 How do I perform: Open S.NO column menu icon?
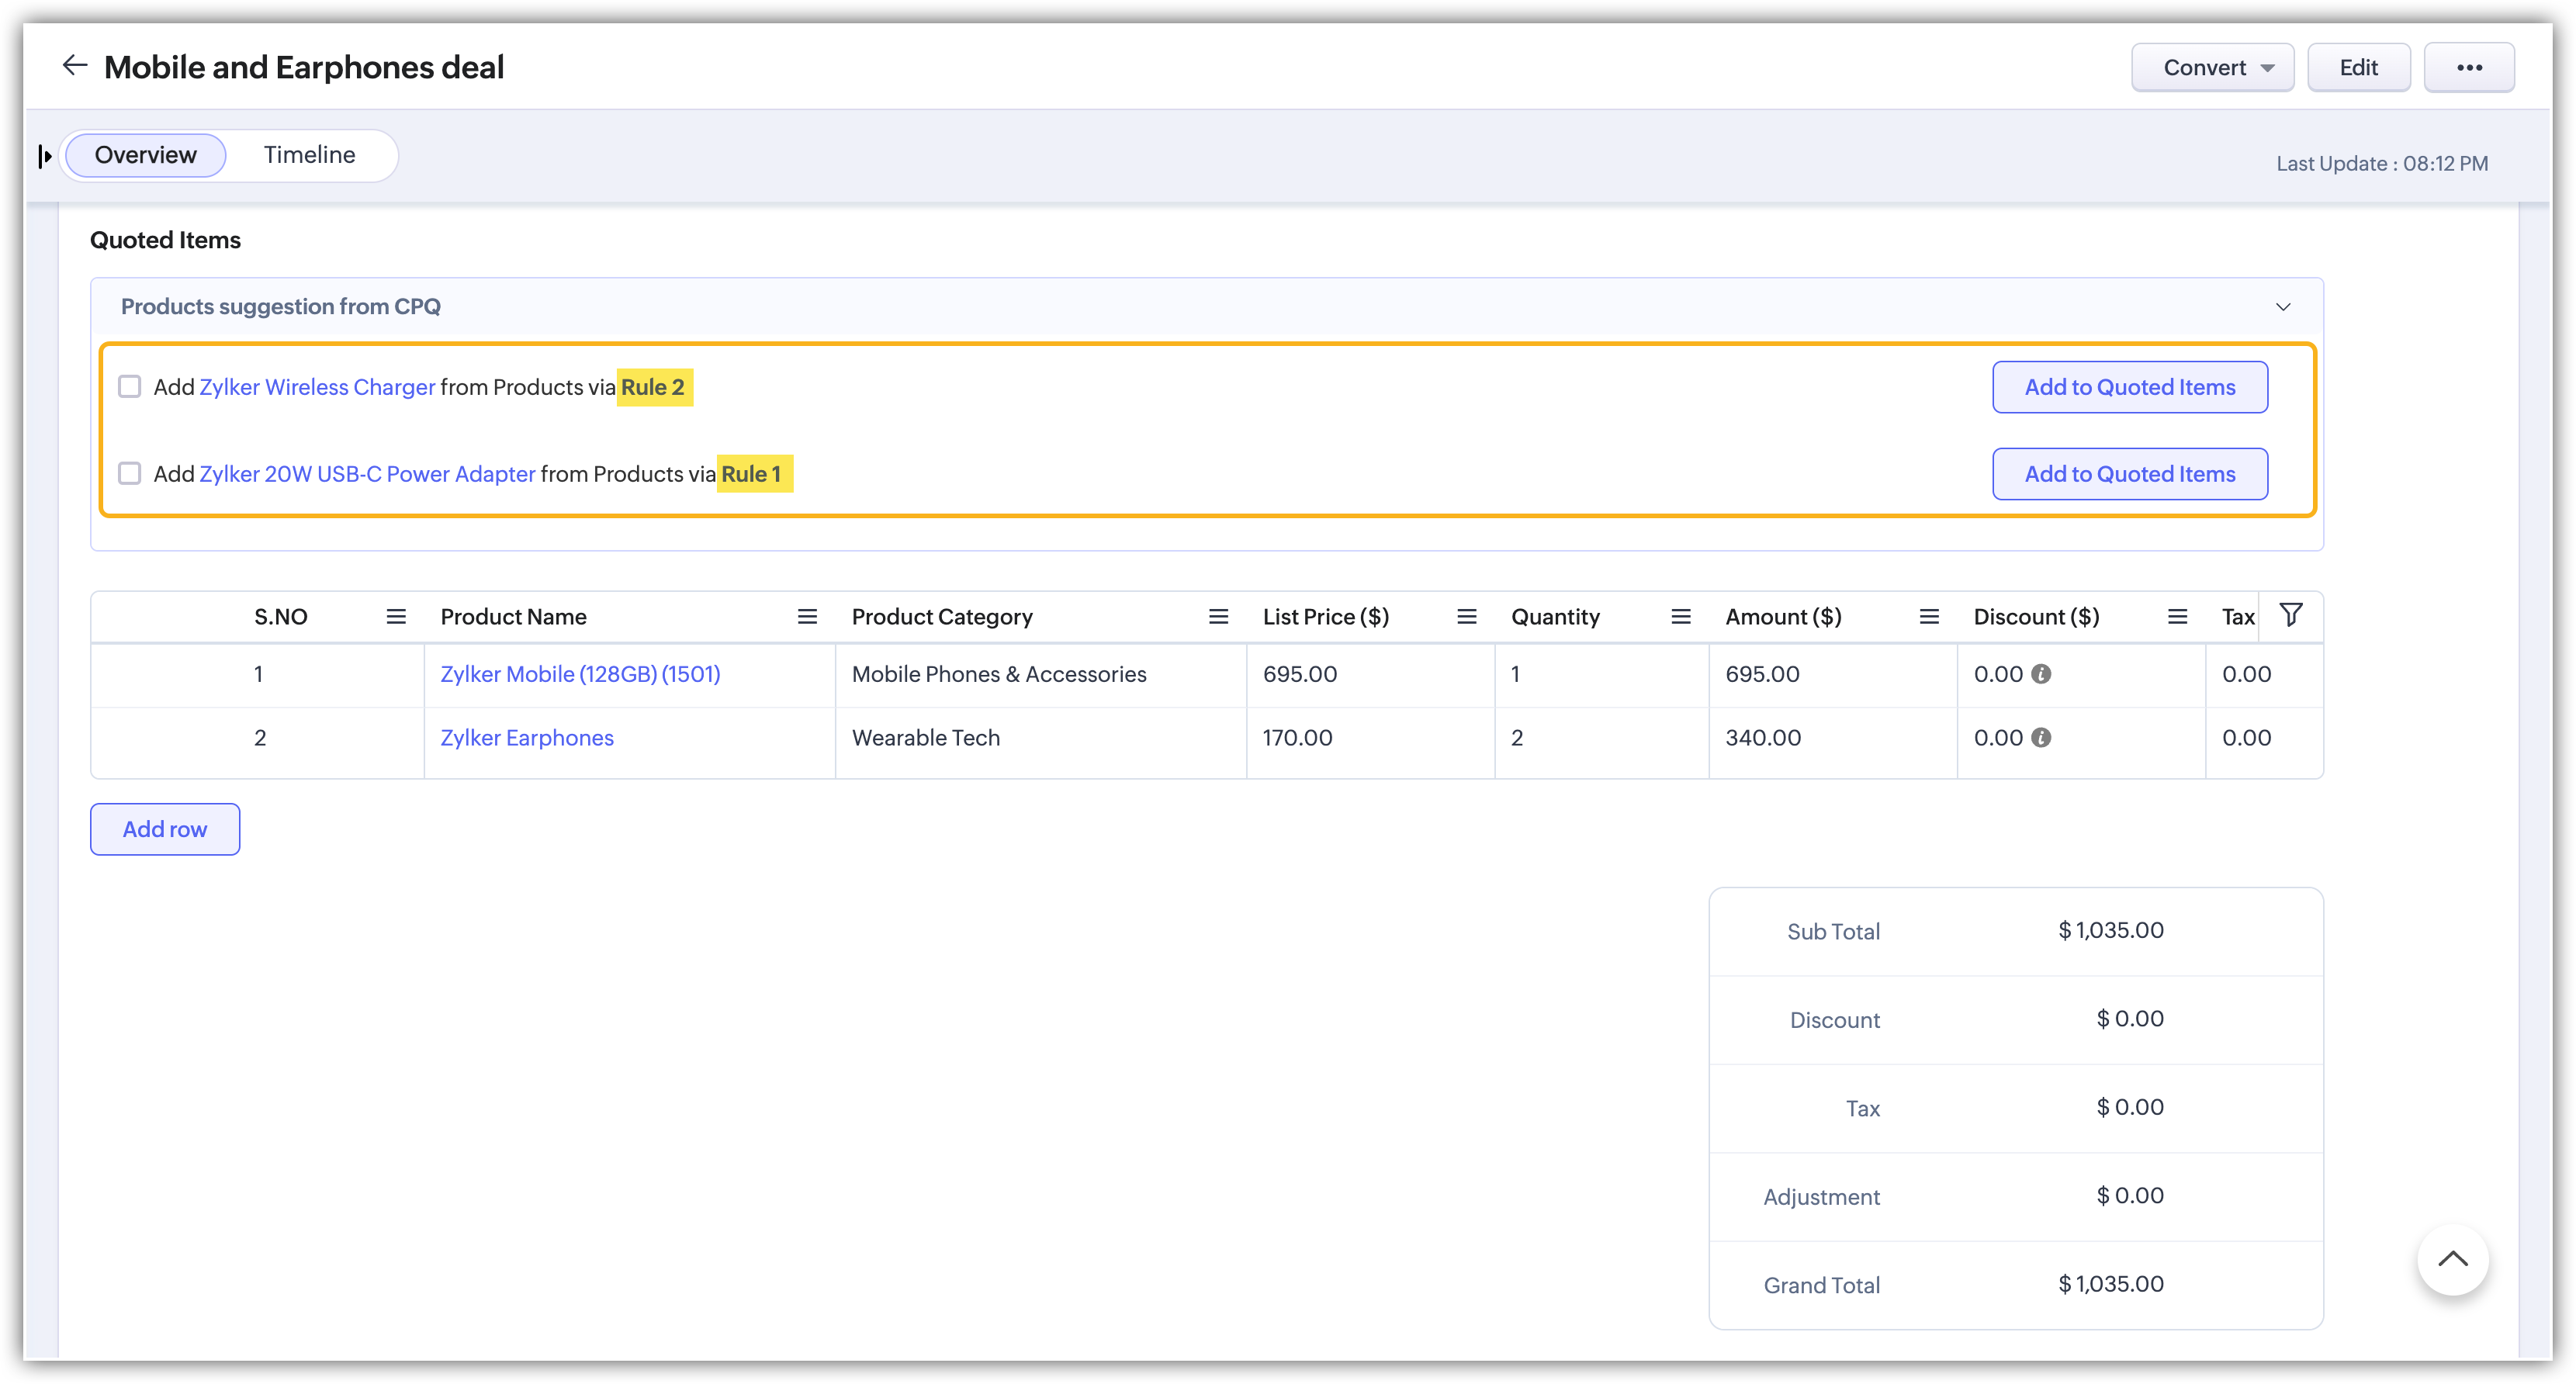point(396,617)
